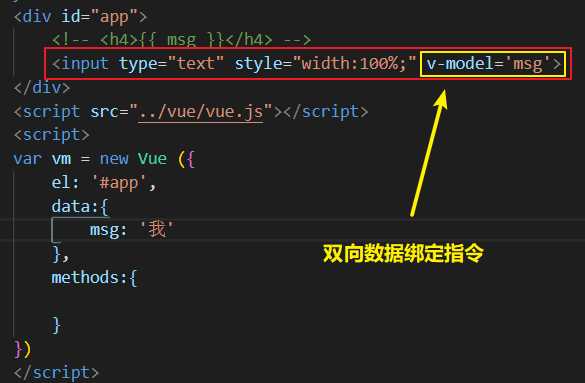This screenshot has width=585, height=383.
Task: Click the closing '</div>' tag
Action: click(41, 87)
